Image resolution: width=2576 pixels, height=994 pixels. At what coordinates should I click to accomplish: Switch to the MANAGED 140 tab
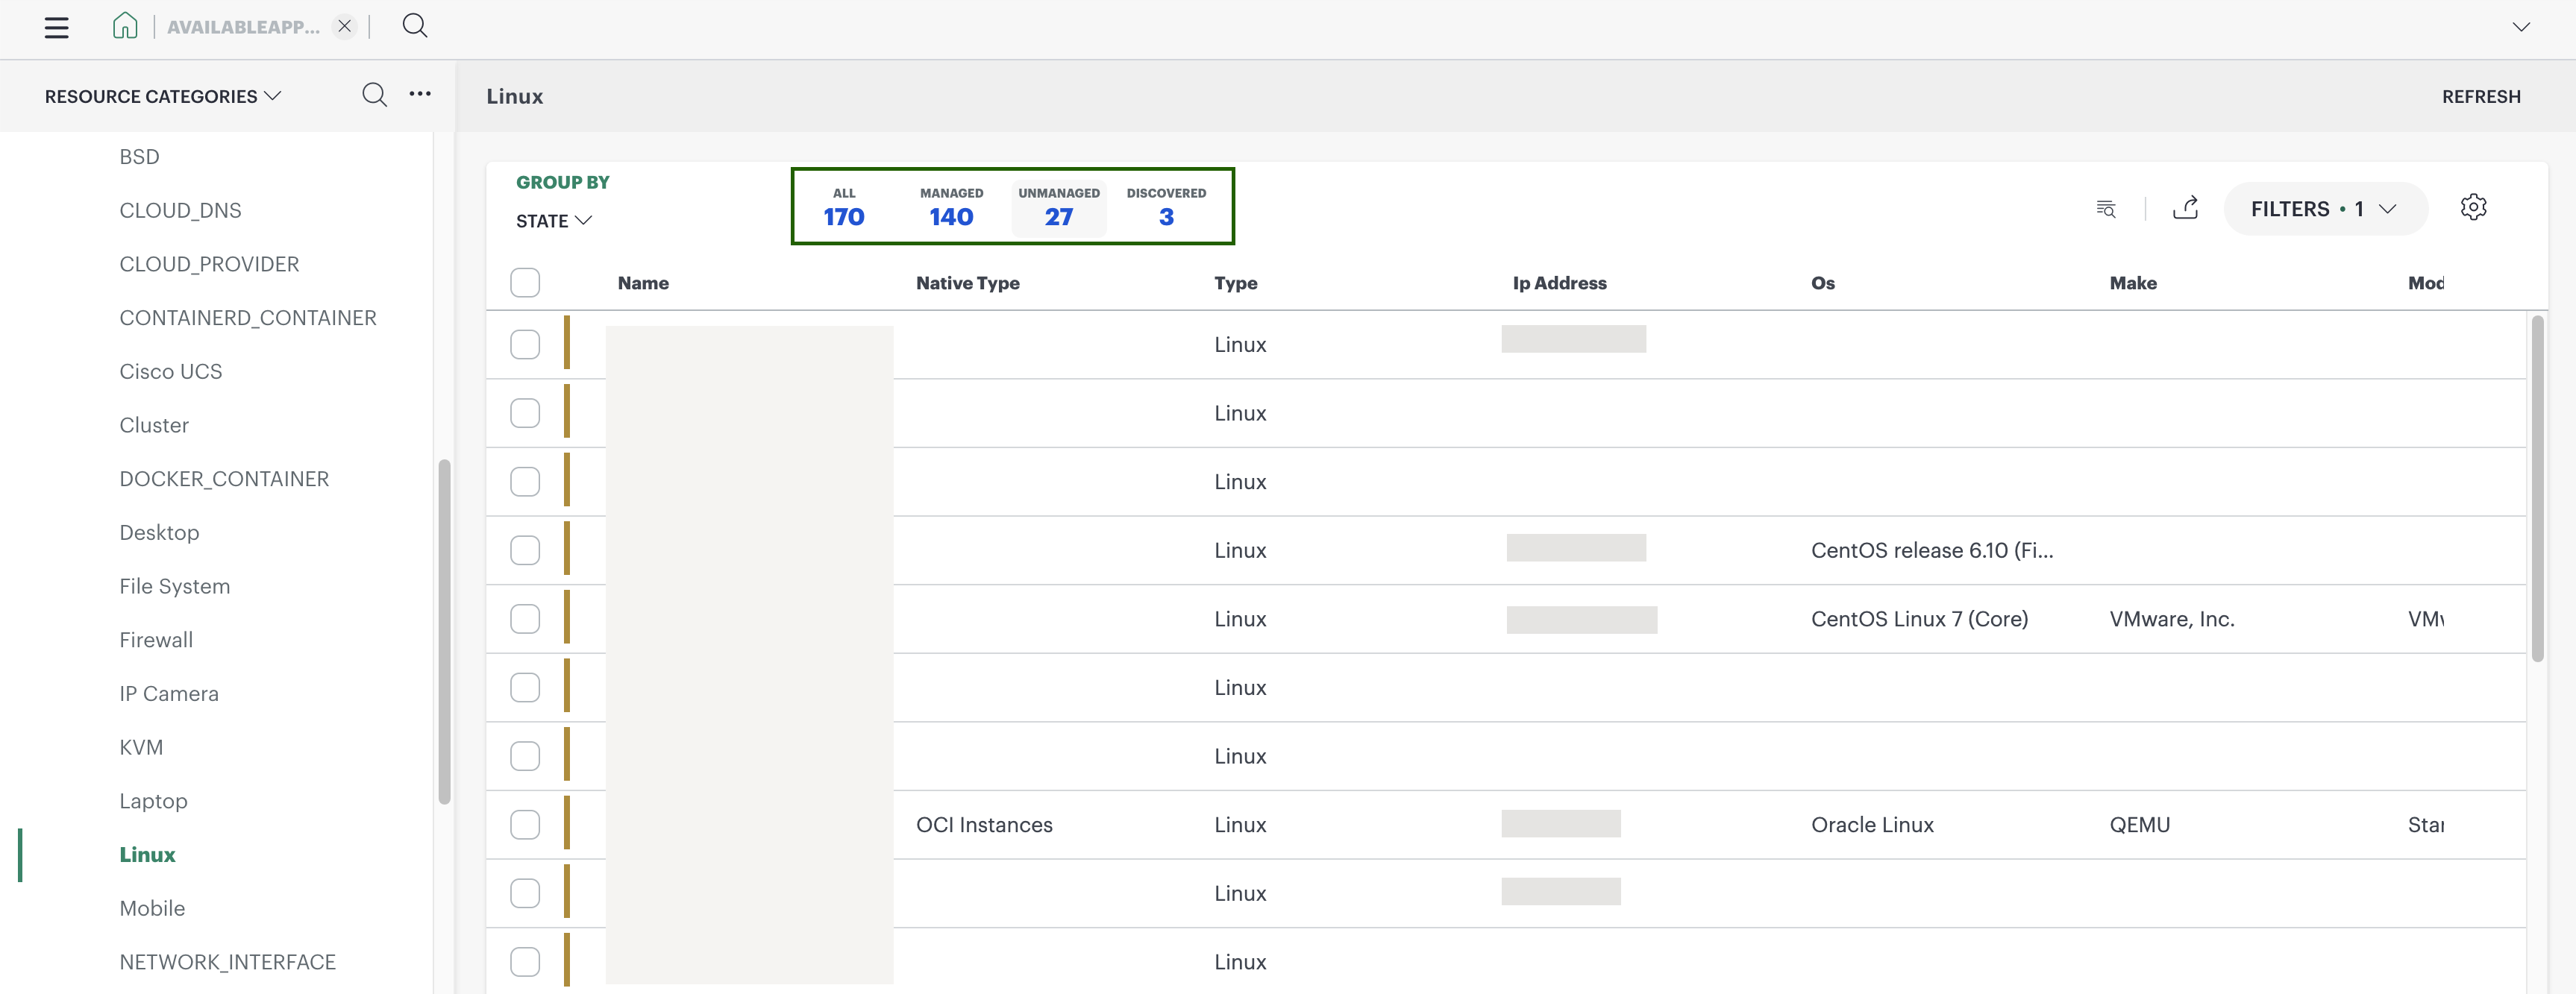[951, 207]
